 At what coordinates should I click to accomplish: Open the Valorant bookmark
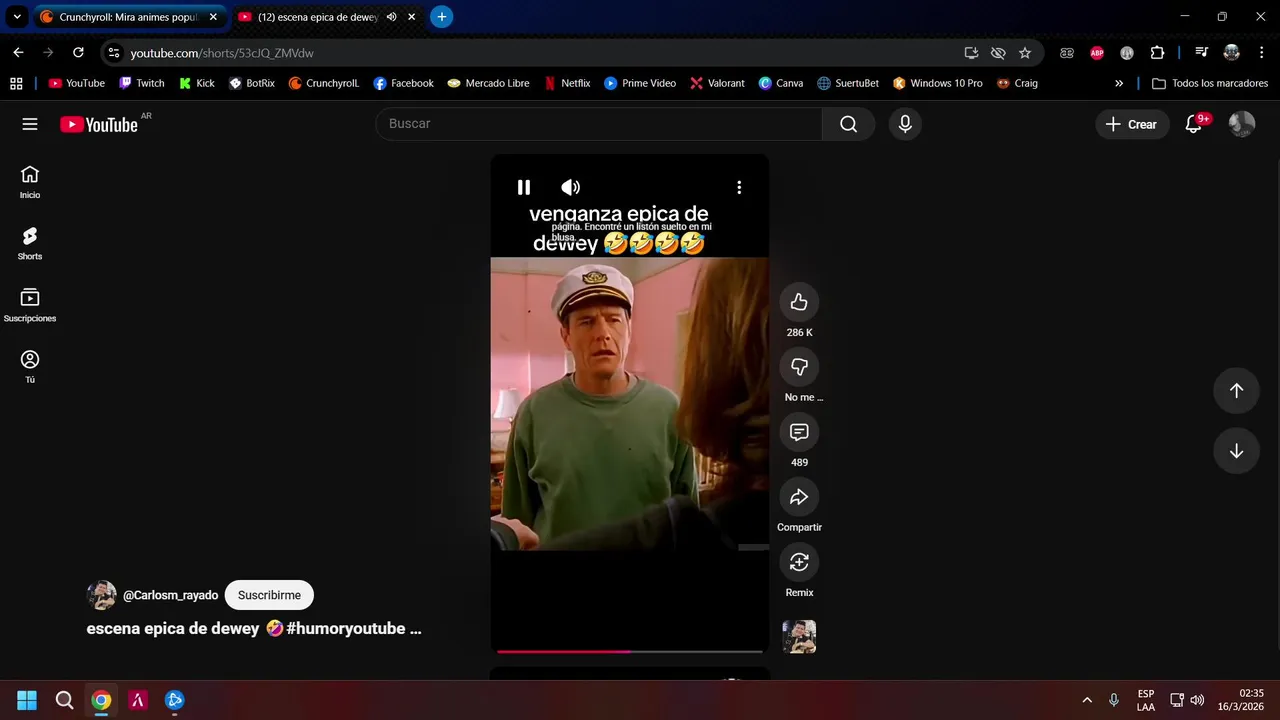(x=717, y=83)
